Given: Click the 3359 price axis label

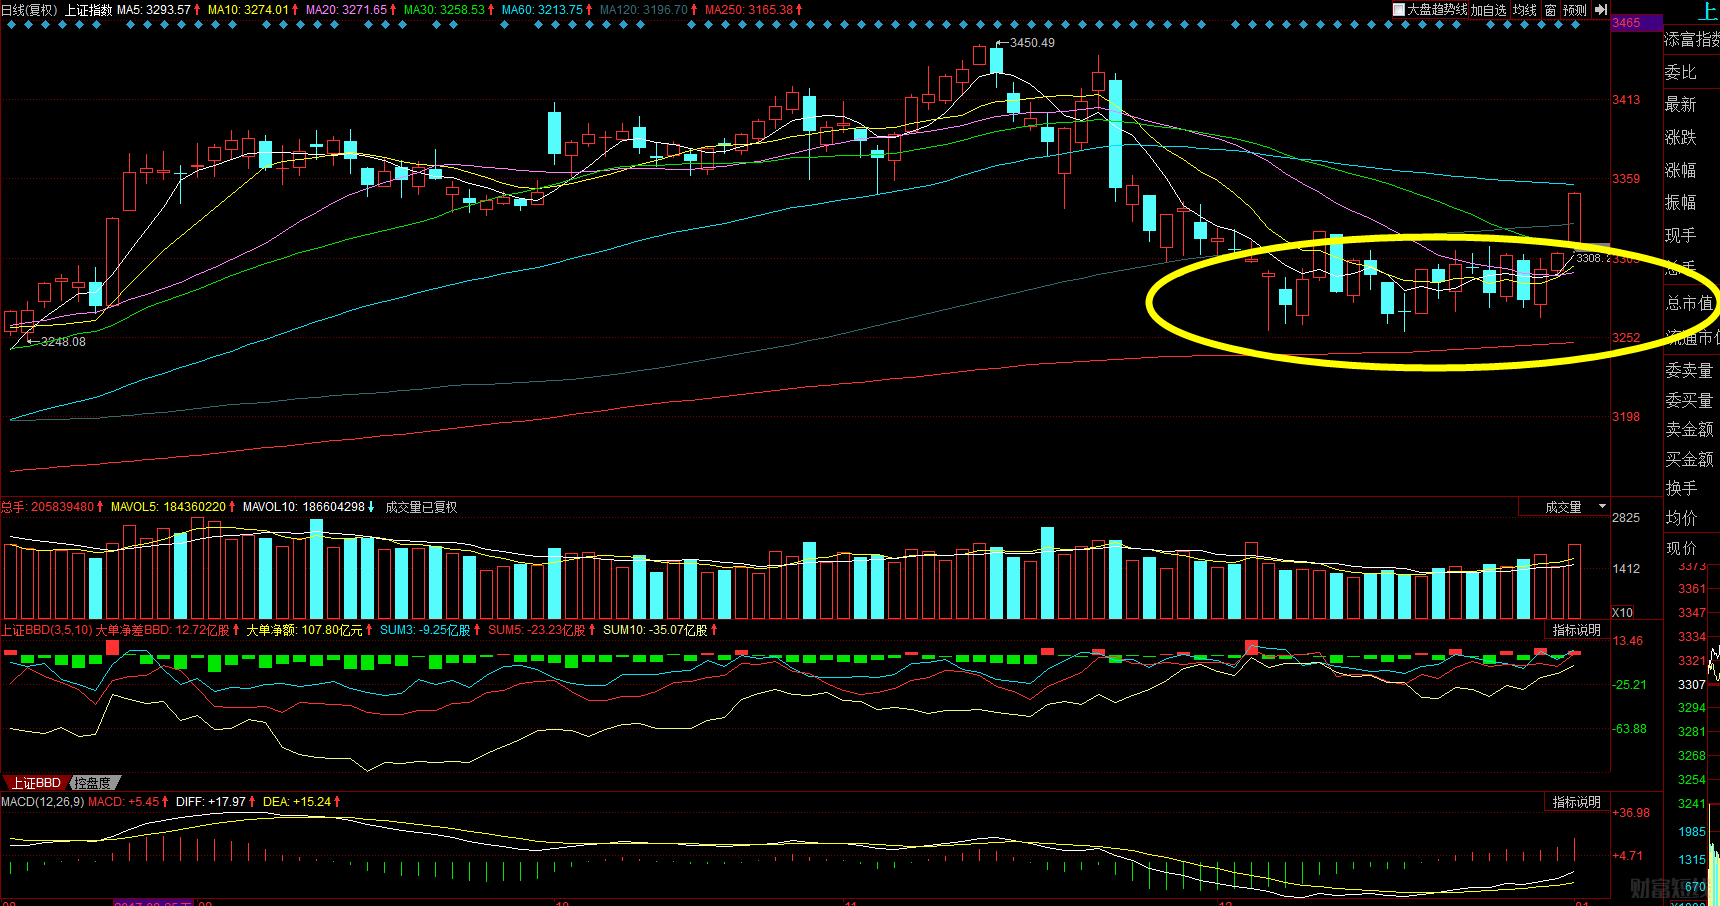Looking at the screenshot, I should click(1626, 179).
